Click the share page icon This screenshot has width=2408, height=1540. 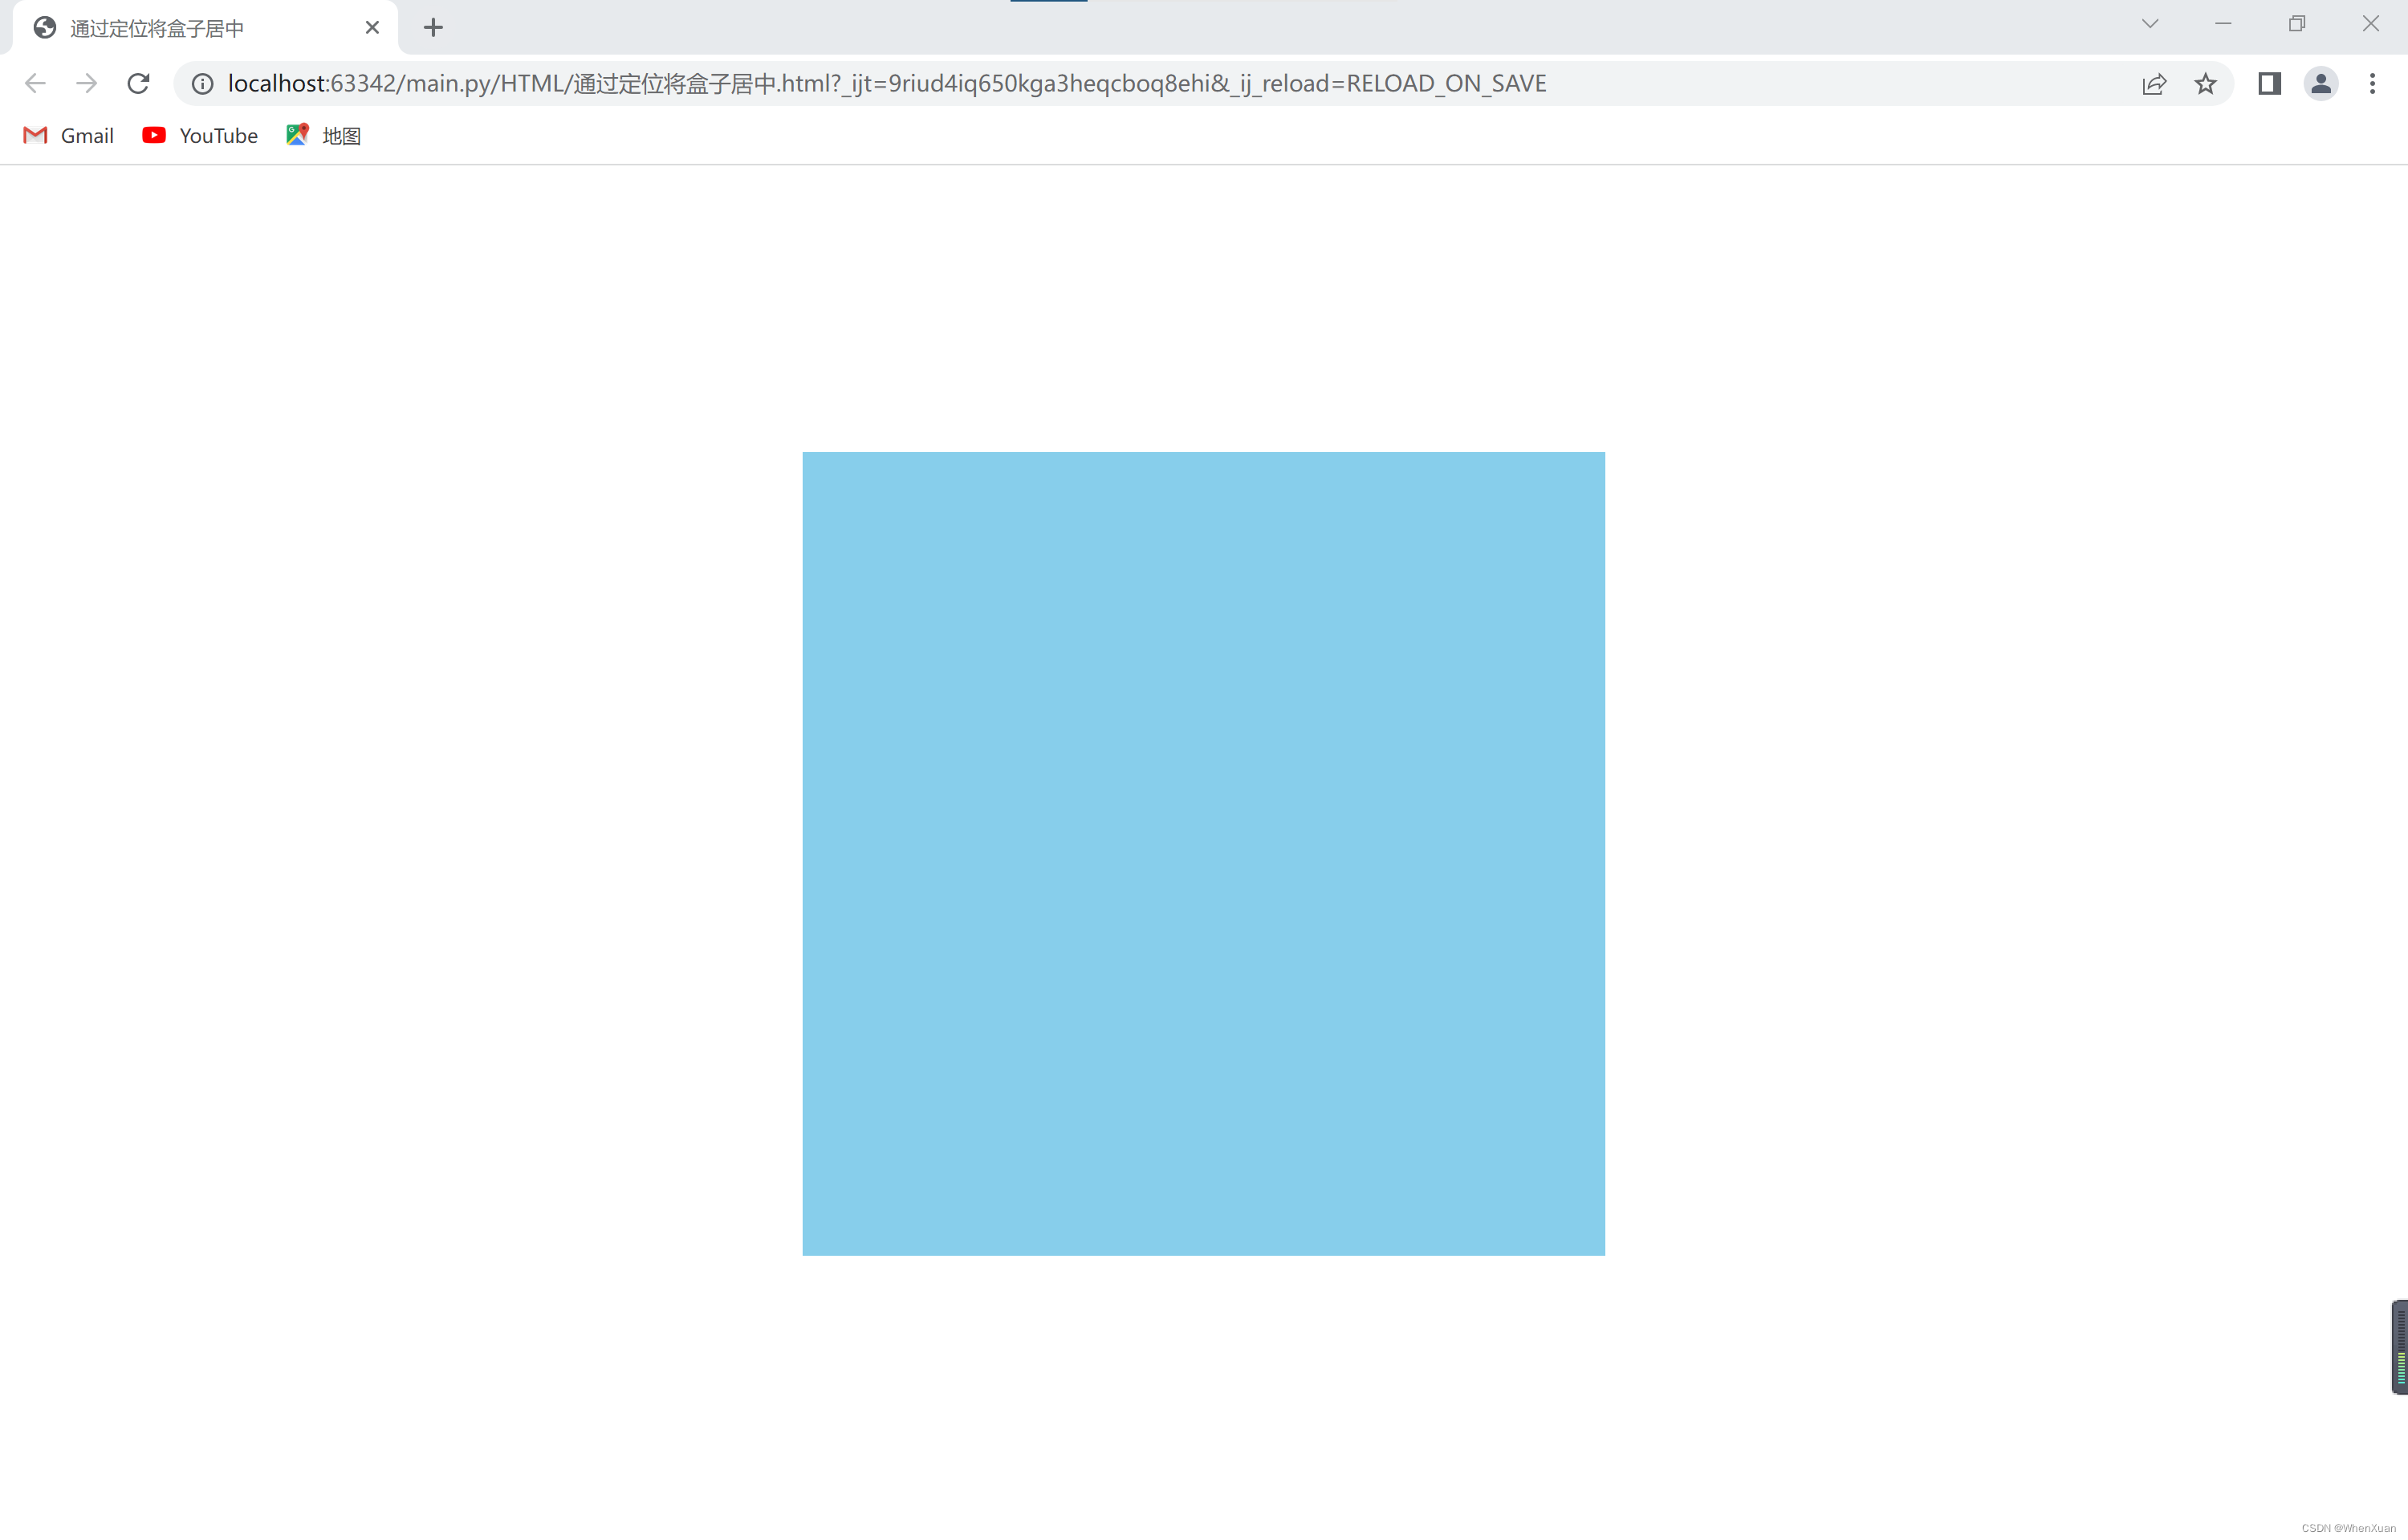(x=2154, y=83)
